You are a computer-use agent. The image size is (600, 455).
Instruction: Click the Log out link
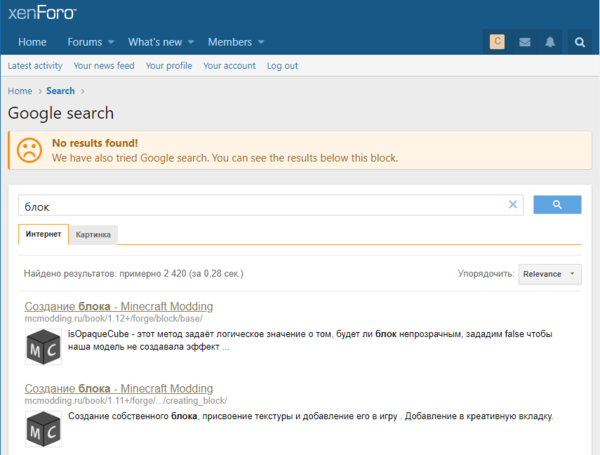coord(282,66)
